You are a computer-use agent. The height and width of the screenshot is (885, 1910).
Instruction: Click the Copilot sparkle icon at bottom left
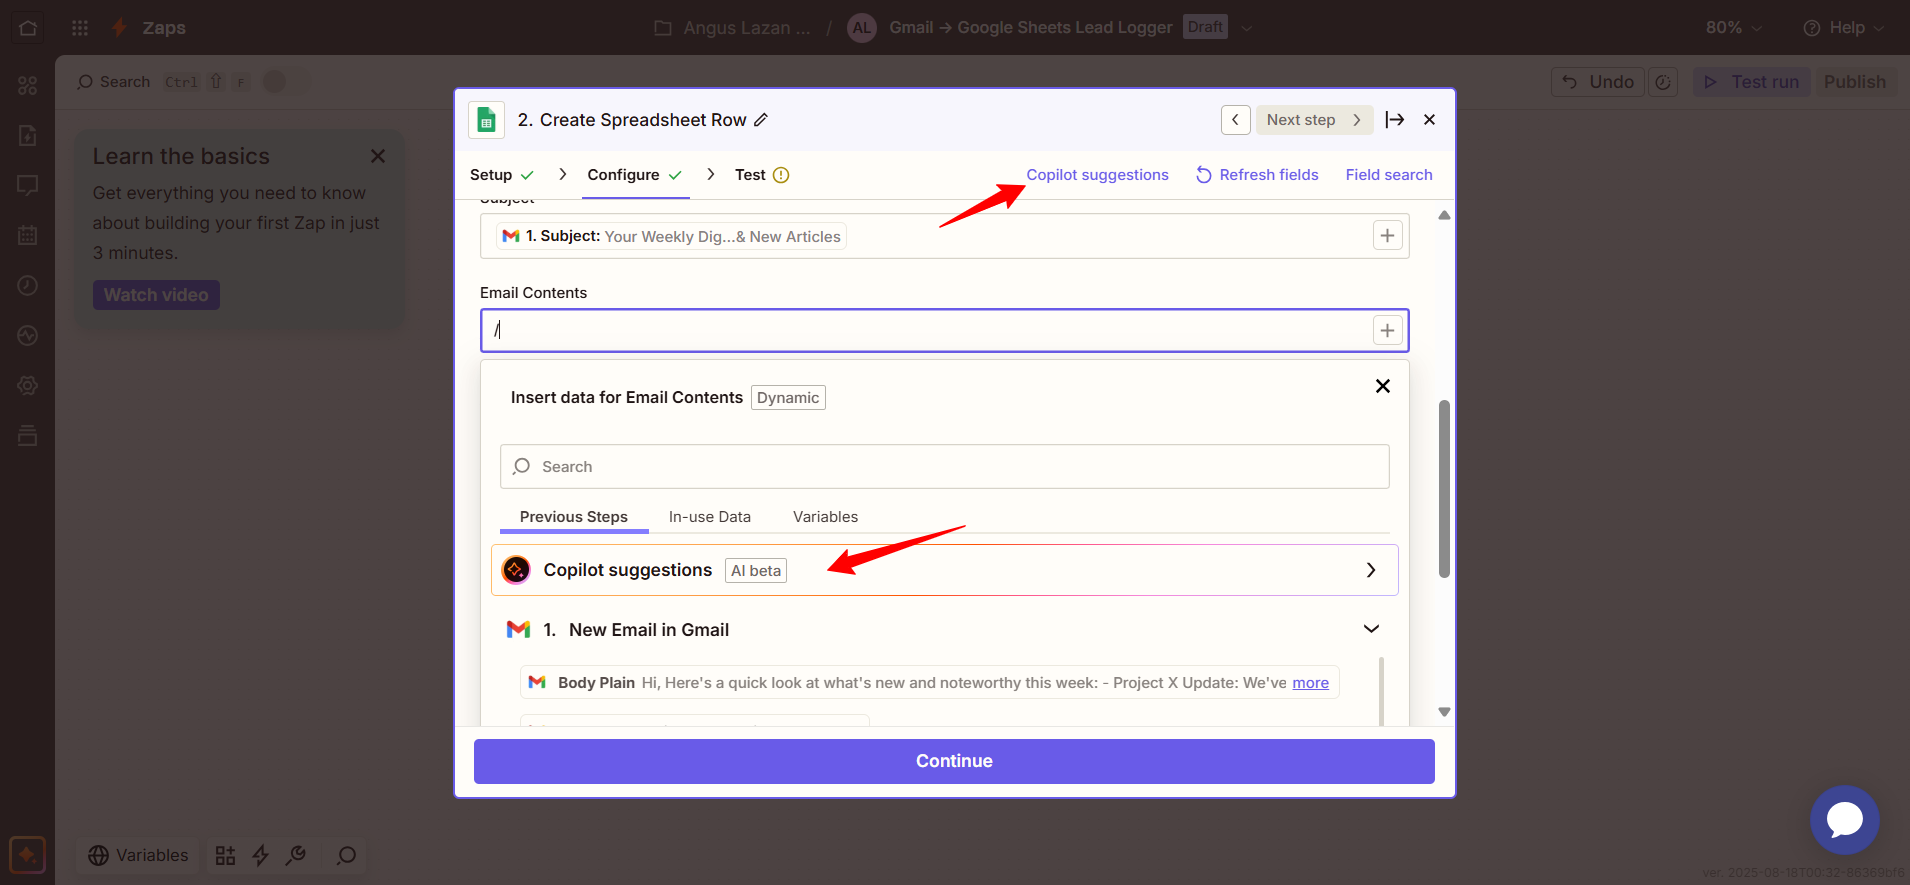pyautogui.click(x=27, y=855)
